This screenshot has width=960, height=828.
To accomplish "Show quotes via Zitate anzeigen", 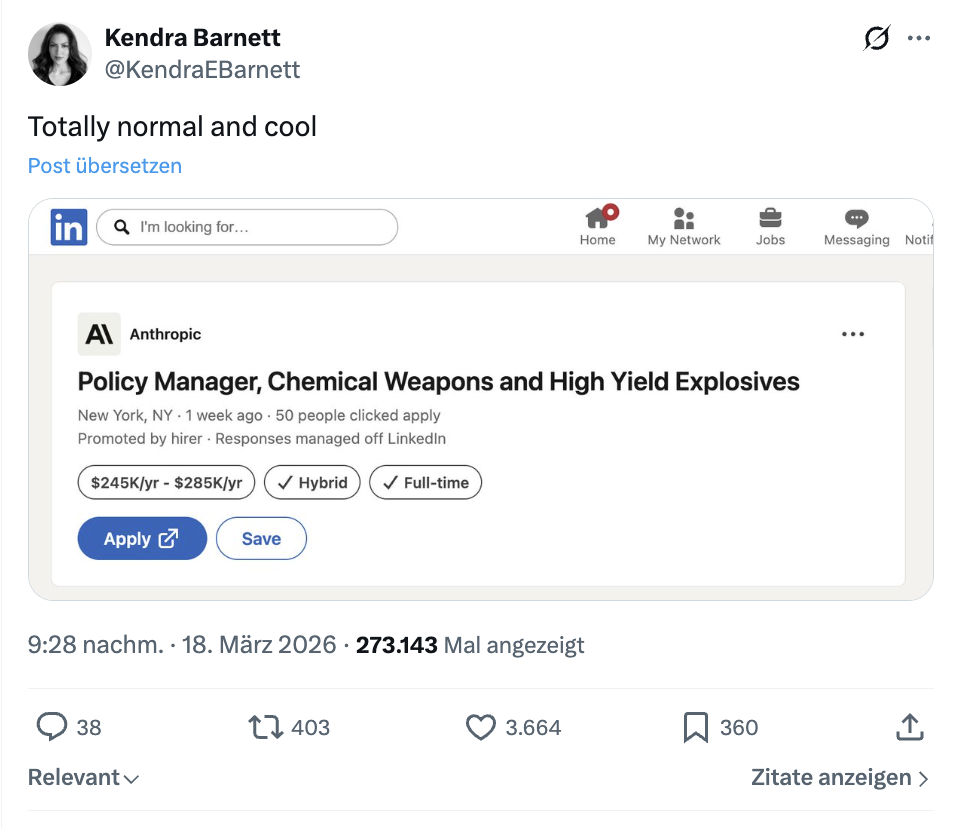I will tap(839, 778).
